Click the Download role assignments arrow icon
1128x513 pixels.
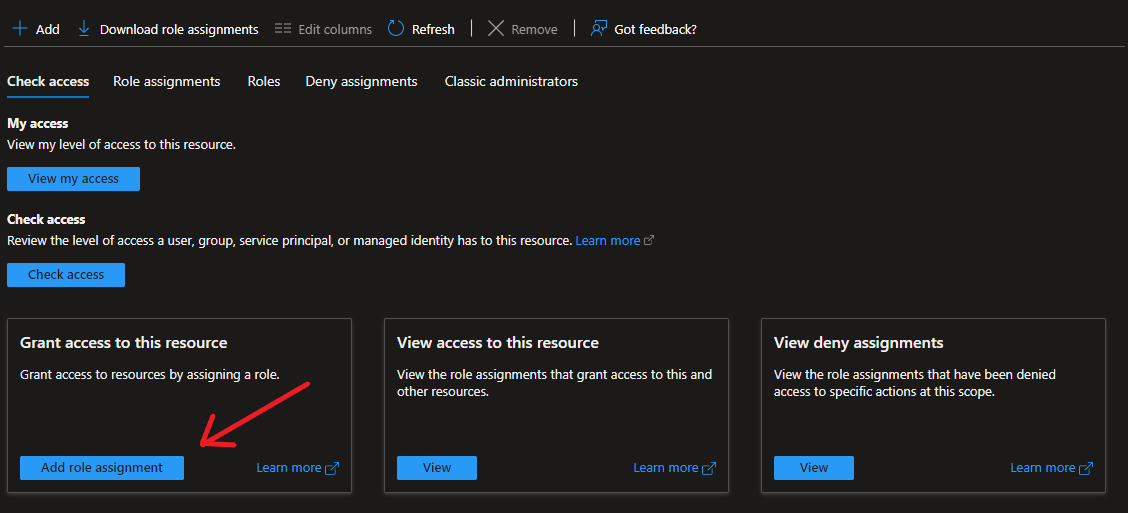[x=84, y=29]
